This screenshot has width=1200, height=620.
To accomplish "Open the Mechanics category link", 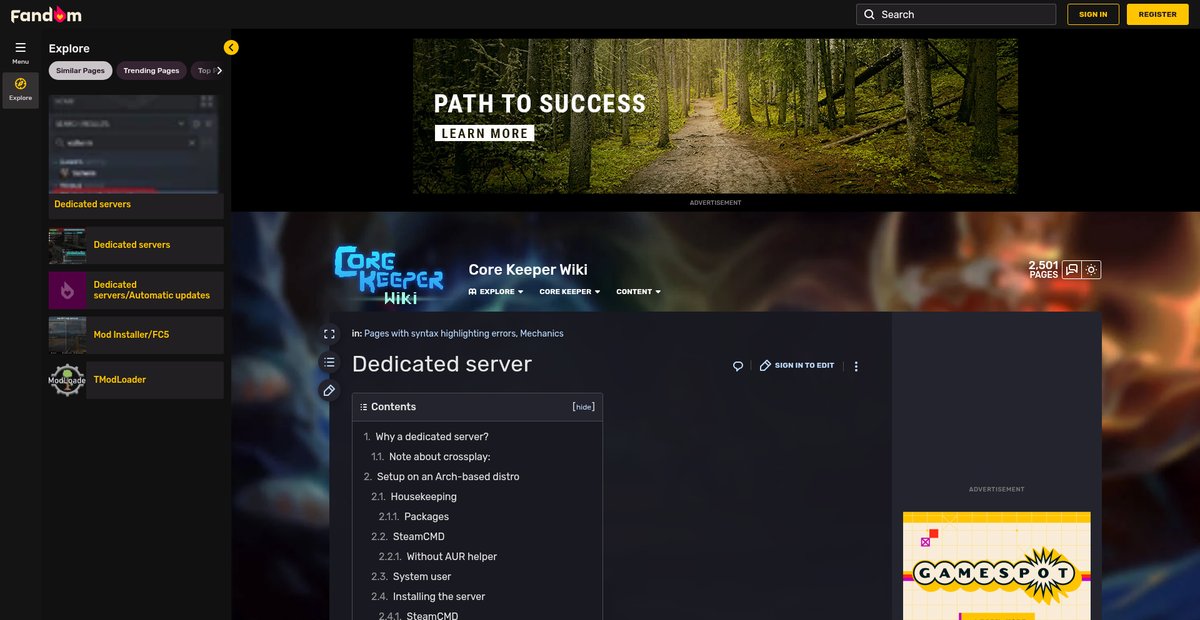I will (x=542, y=333).
